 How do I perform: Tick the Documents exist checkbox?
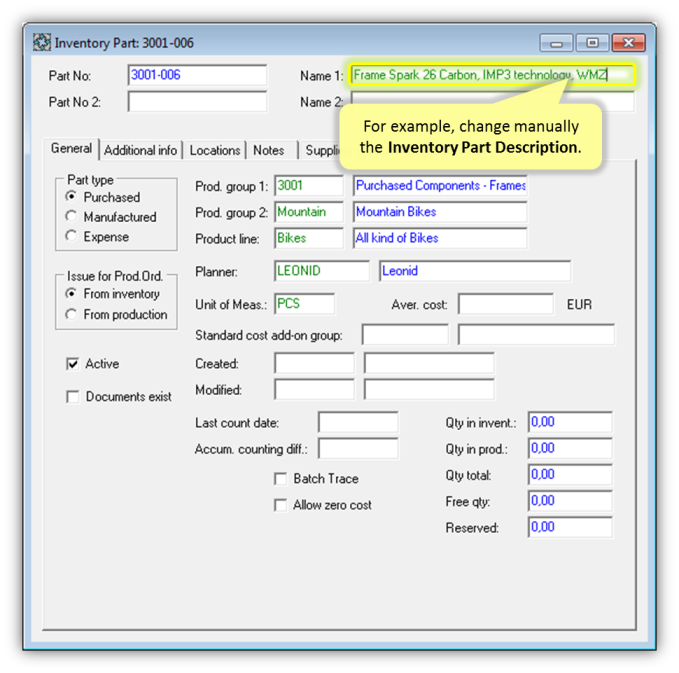point(73,396)
